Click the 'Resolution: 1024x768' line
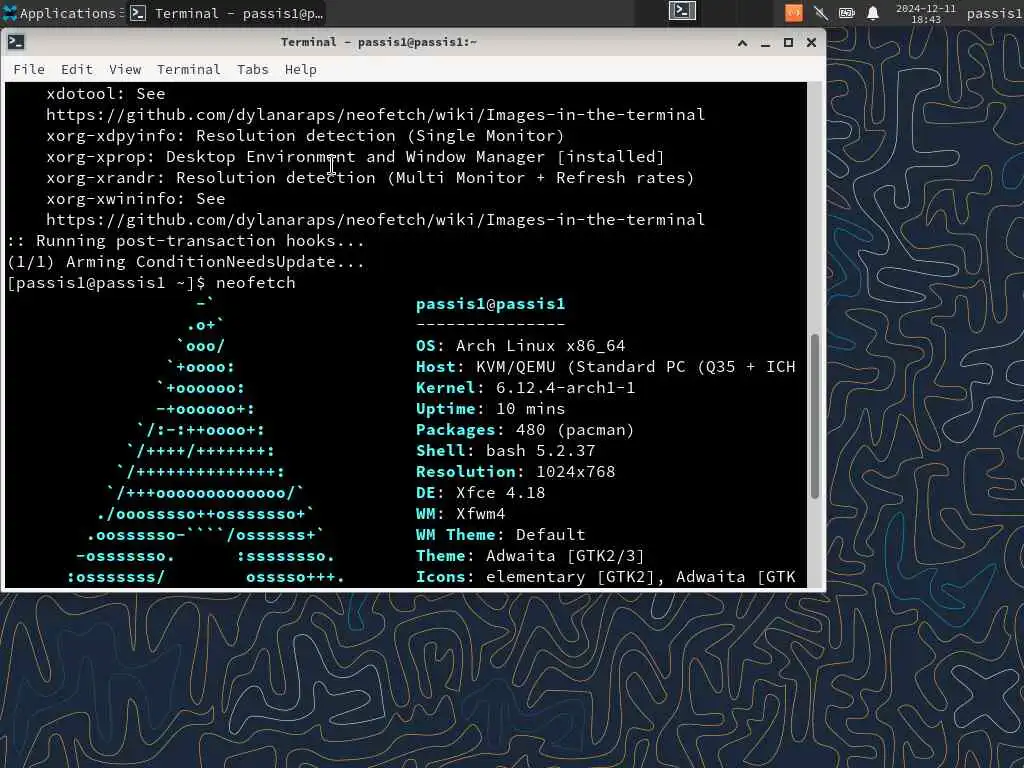This screenshot has width=1024, height=768. pyautogui.click(x=515, y=472)
